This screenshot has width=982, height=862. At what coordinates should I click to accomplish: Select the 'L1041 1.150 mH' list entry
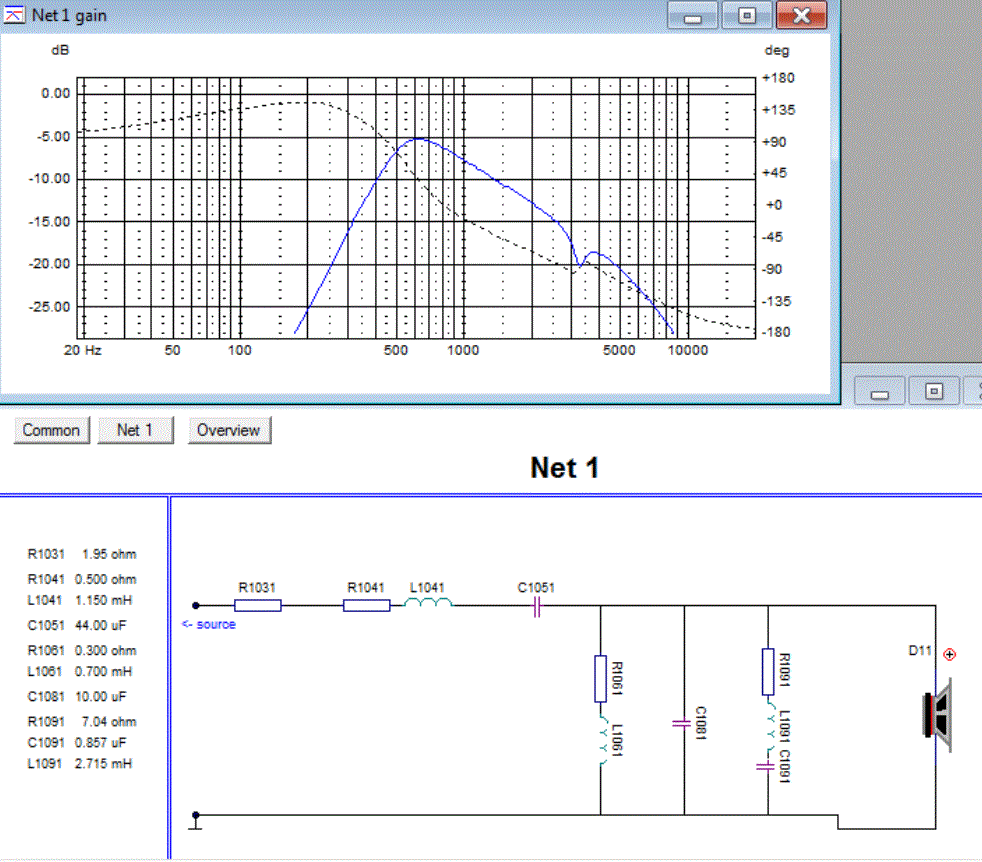(80, 600)
